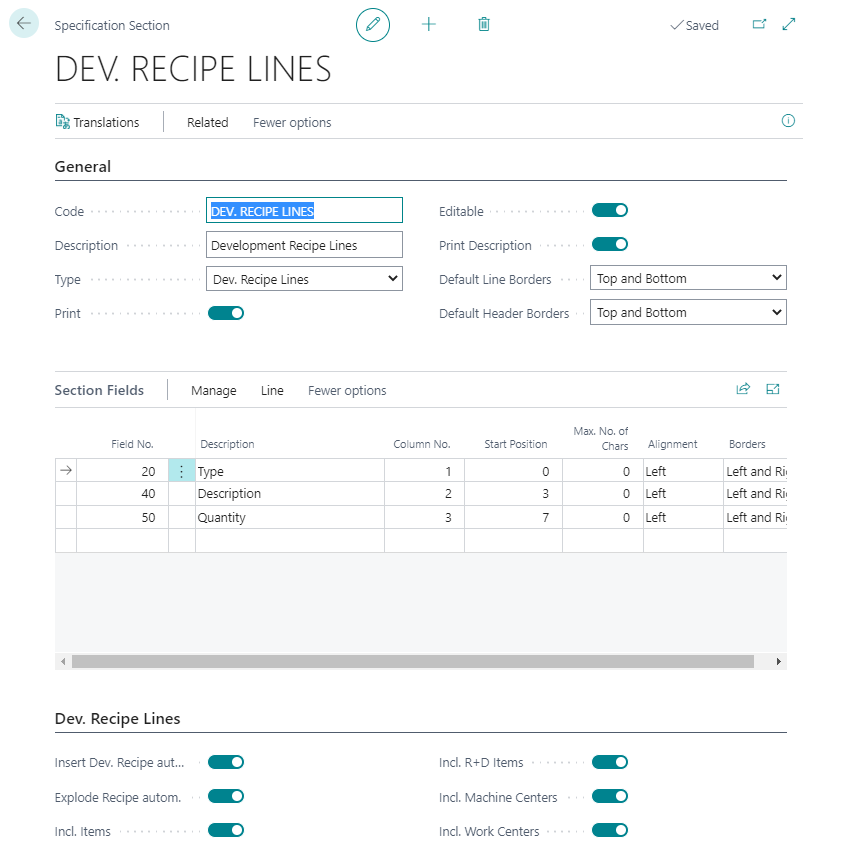
Task: Click right arrow of horizontal scrollbar
Action: tap(779, 662)
